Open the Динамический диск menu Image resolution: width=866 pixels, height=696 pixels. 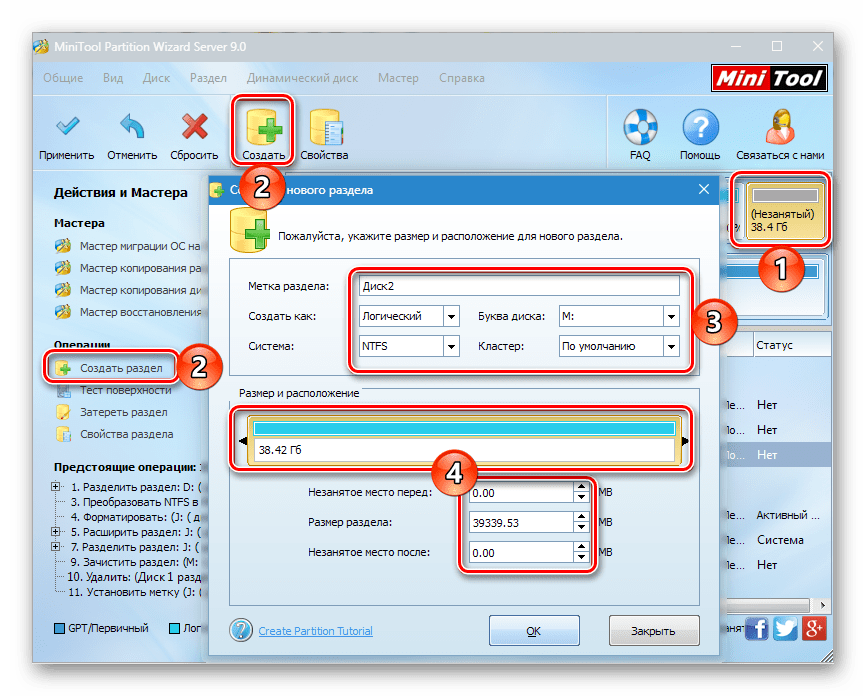(x=302, y=78)
